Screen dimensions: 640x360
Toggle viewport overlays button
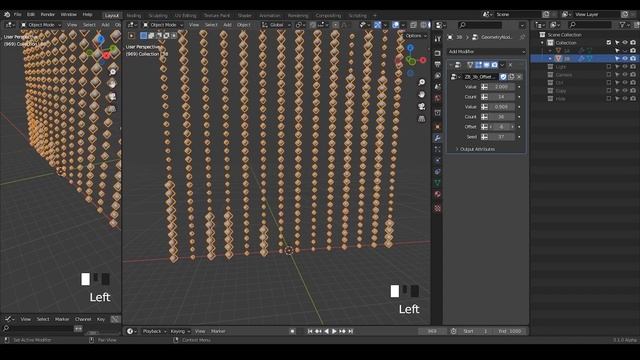coord(396,25)
